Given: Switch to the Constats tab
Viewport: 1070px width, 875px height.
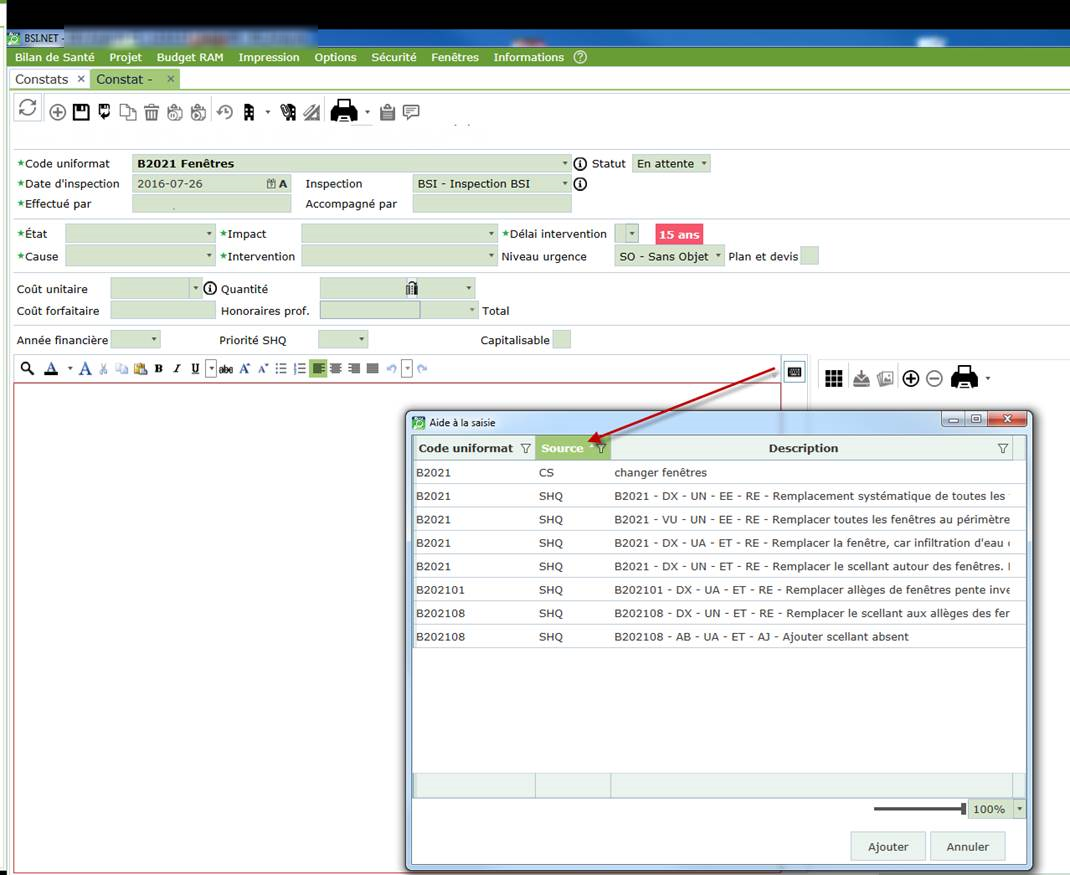Looking at the screenshot, I should coord(42,79).
